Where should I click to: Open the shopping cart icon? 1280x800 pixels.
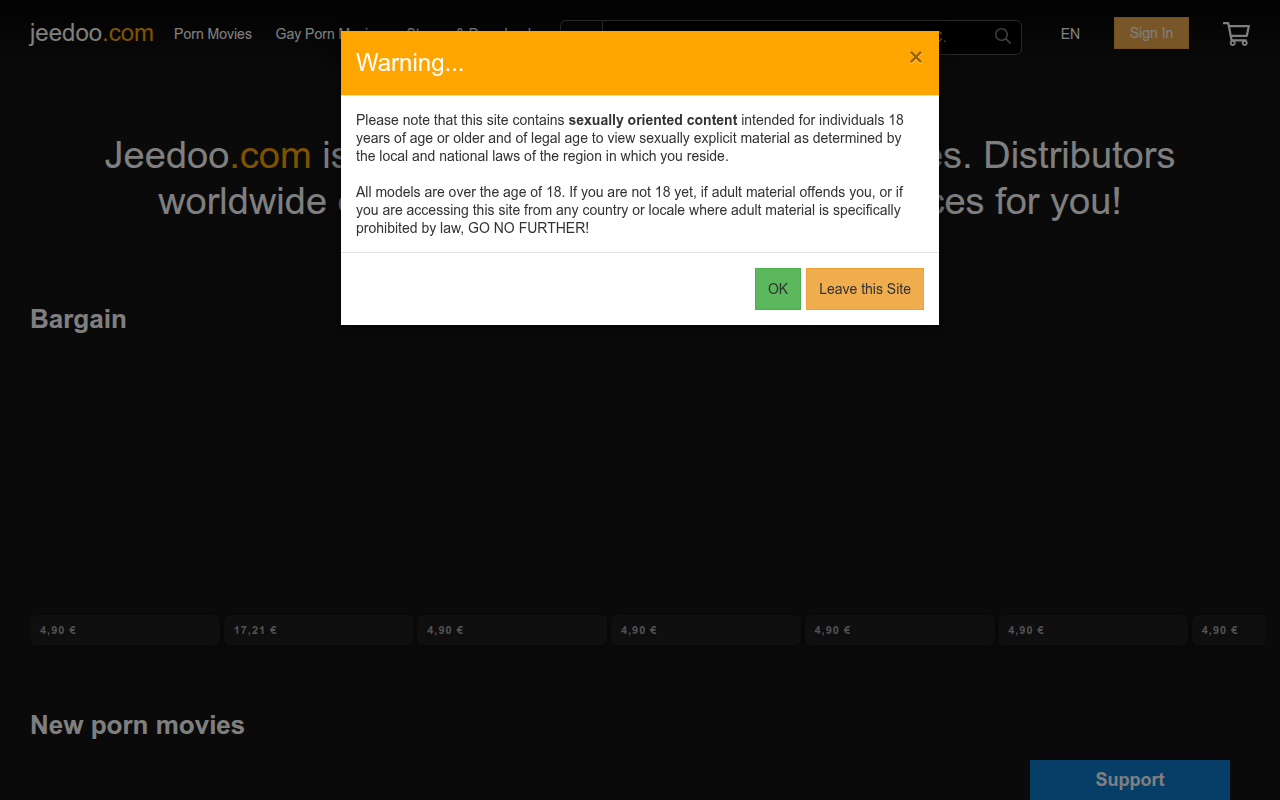coord(1237,34)
